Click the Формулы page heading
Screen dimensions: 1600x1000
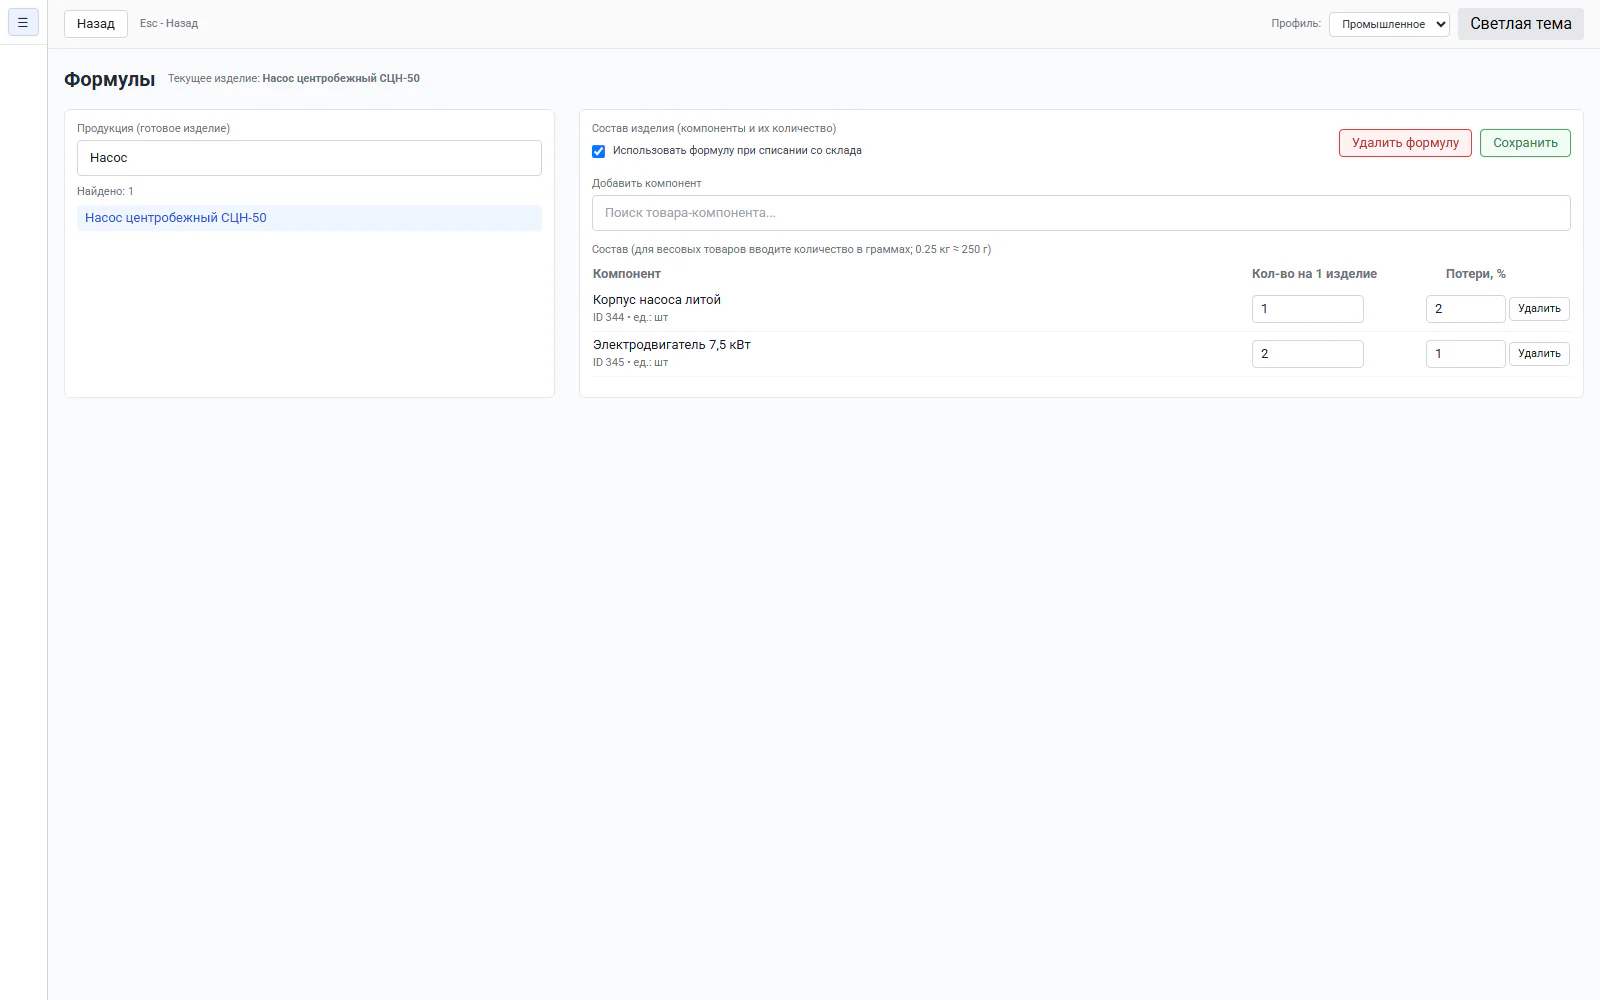point(110,79)
